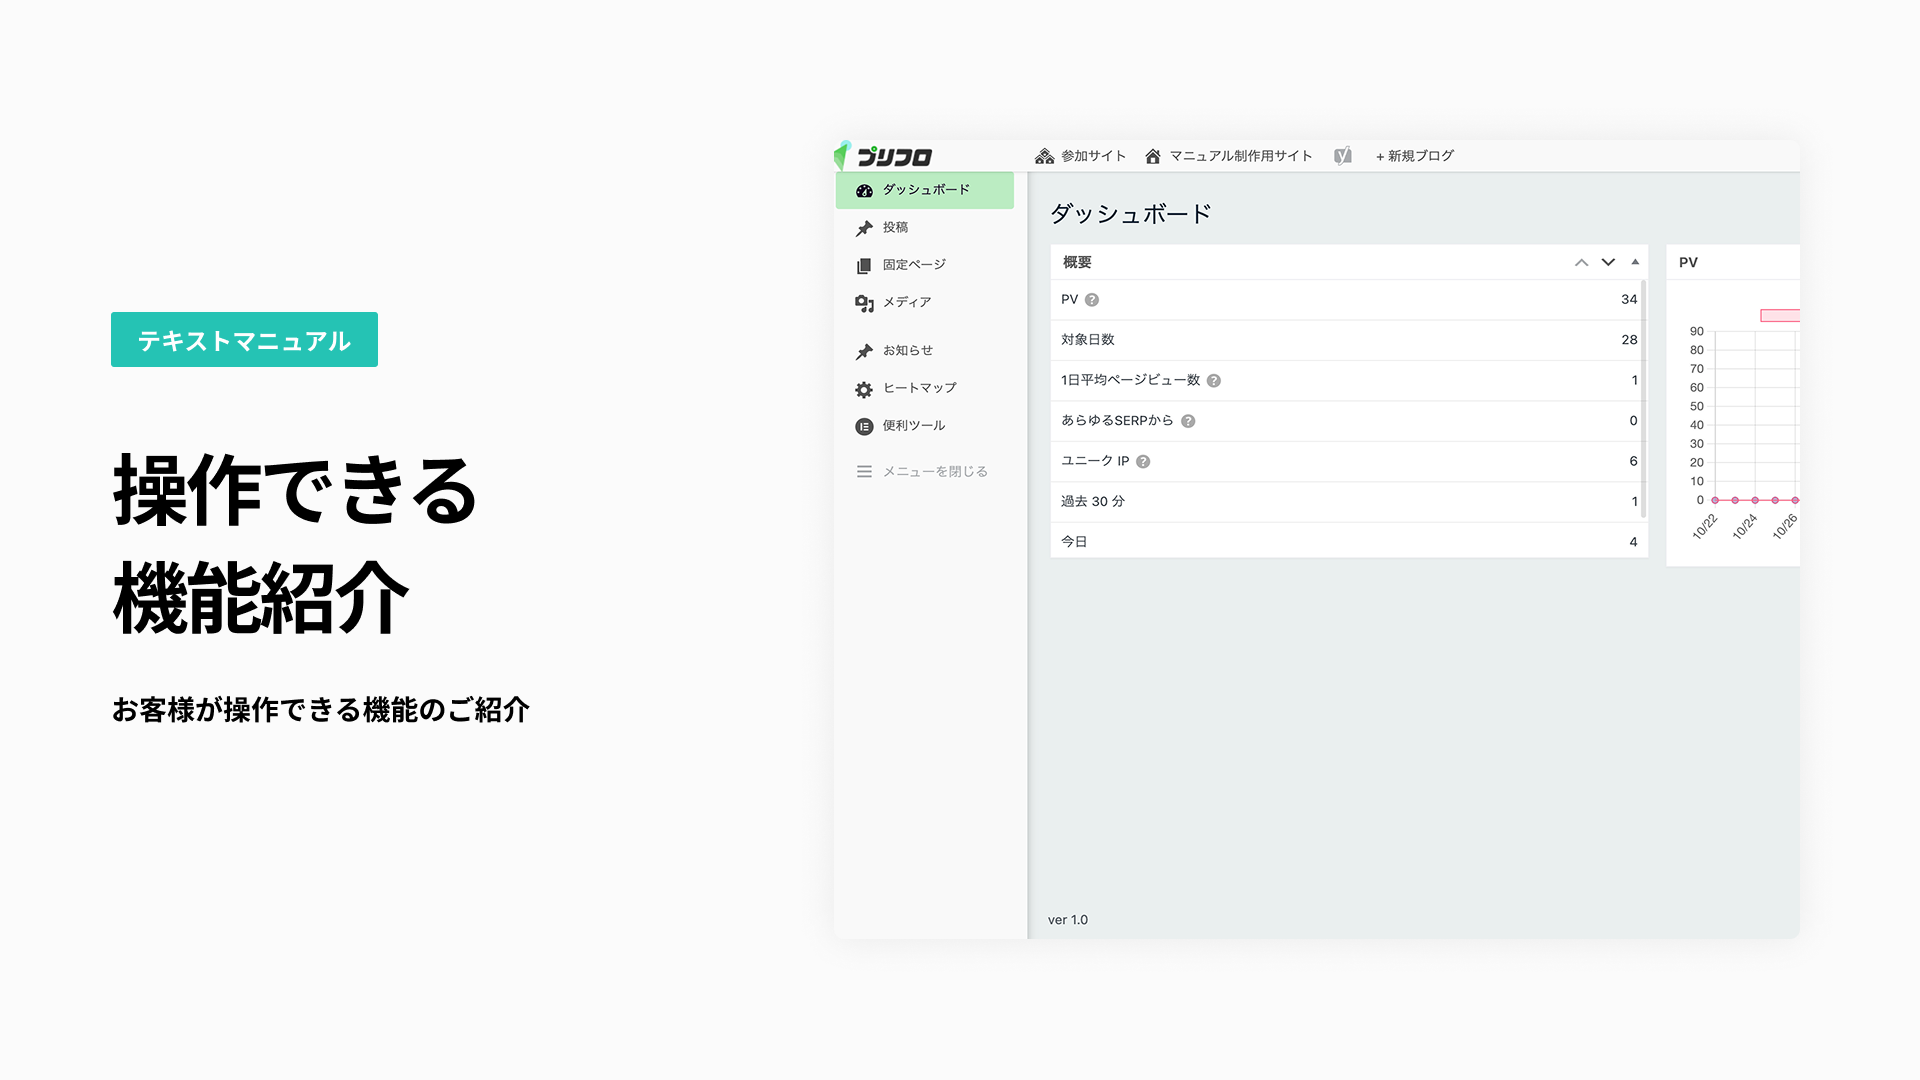Show the tooltip for PV help mark
Screen dimensions: 1920x1080
[x=1093, y=298]
